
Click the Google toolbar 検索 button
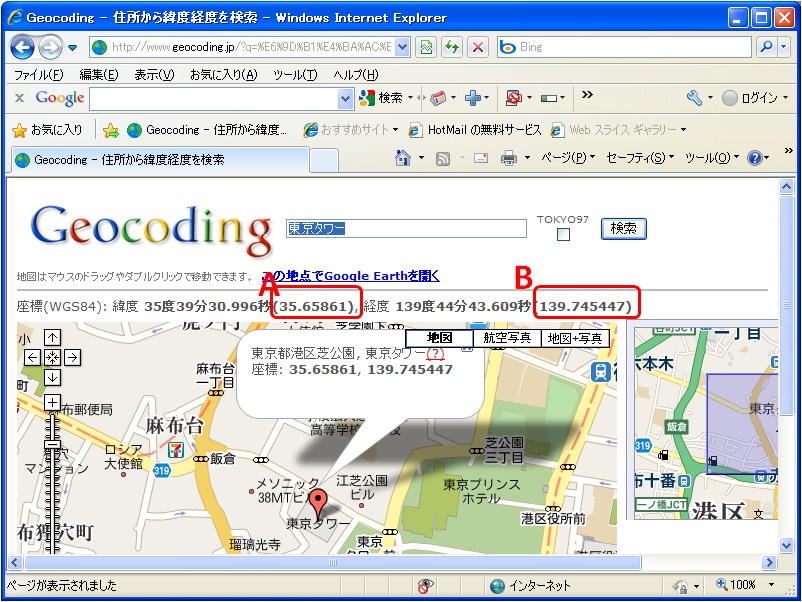[382, 97]
